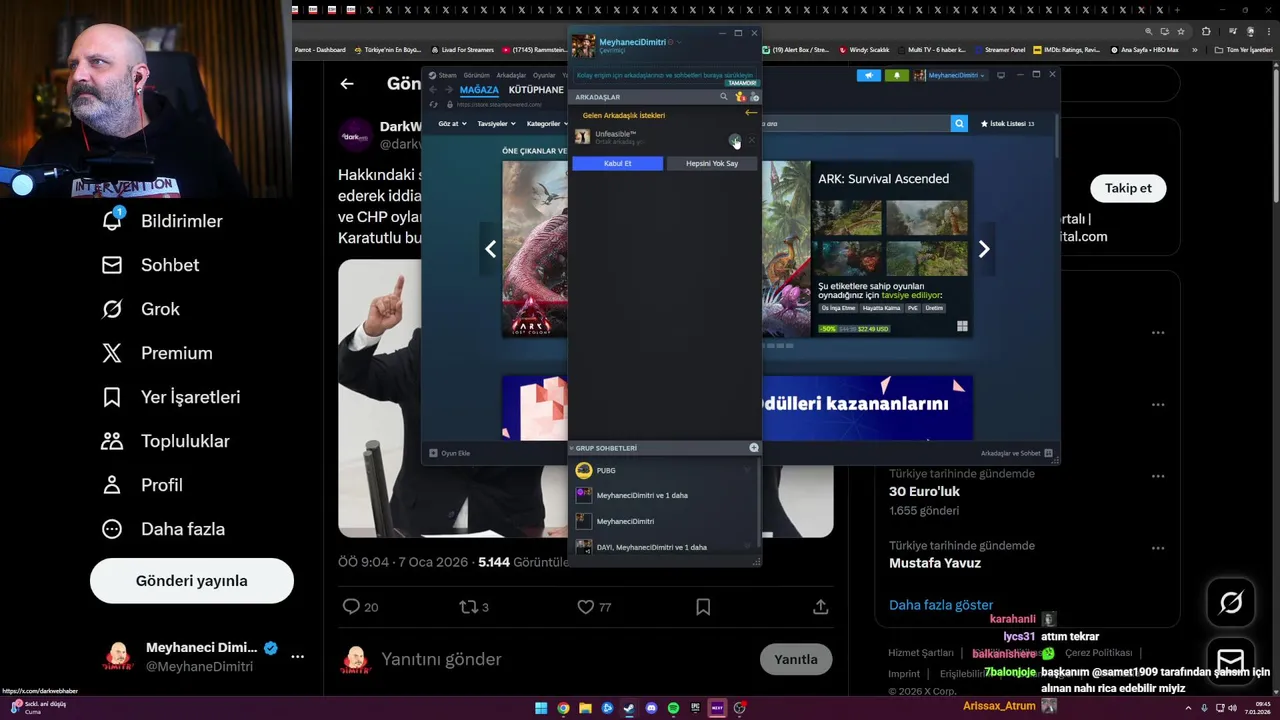Open account options next to Meyhaneci Dimitri
The height and width of the screenshot is (720, 1280).
pyautogui.click(x=297, y=657)
